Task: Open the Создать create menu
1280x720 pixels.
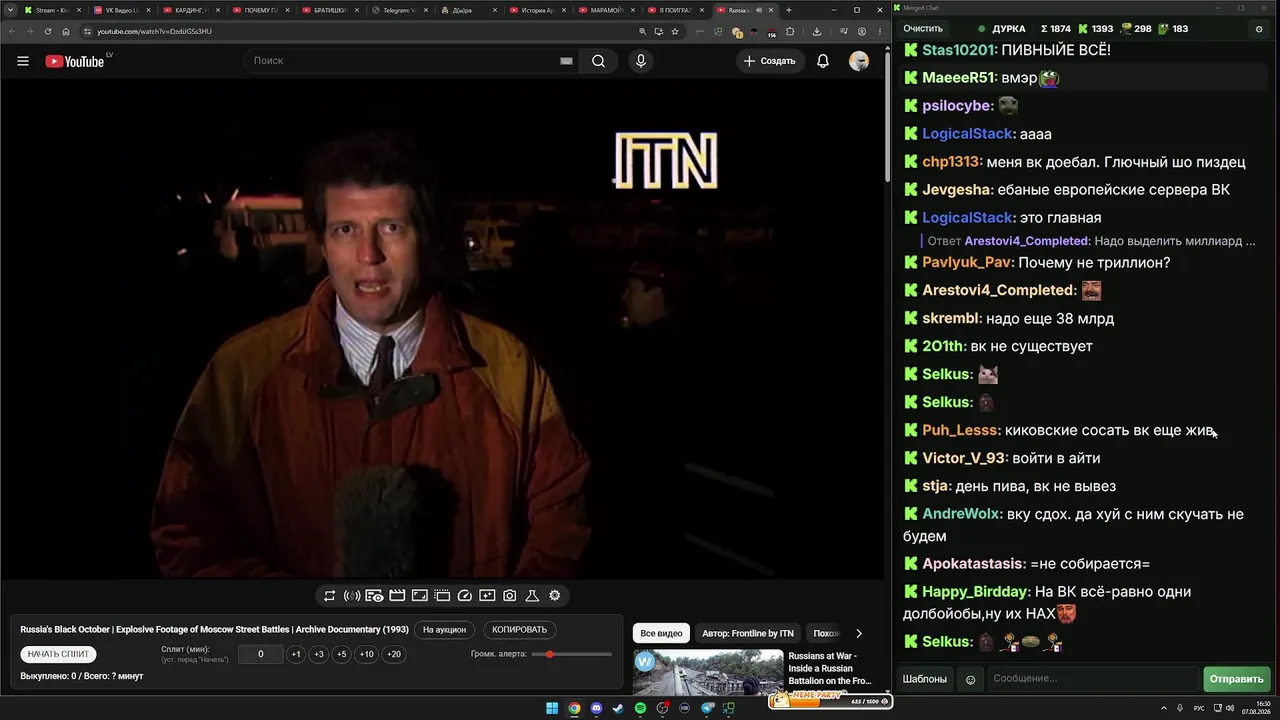Action: [769, 61]
